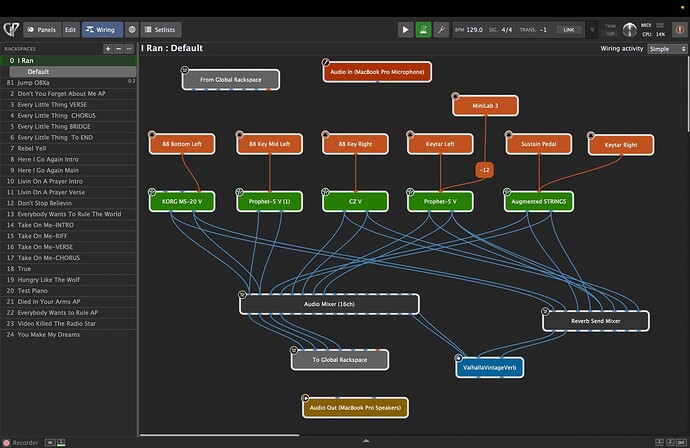Select rackspace 'Jump OBXa'
Screen dimensions: 690x448
click(x=68, y=82)
